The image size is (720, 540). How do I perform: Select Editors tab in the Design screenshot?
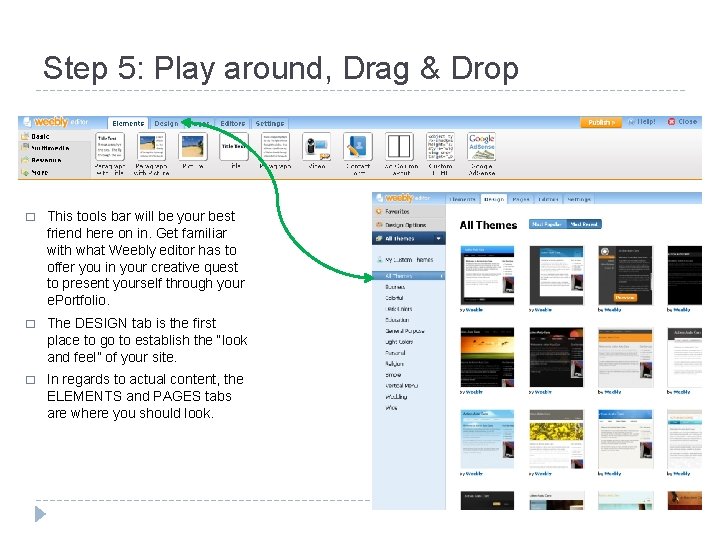pyautogui.click(x=548, y=199)
